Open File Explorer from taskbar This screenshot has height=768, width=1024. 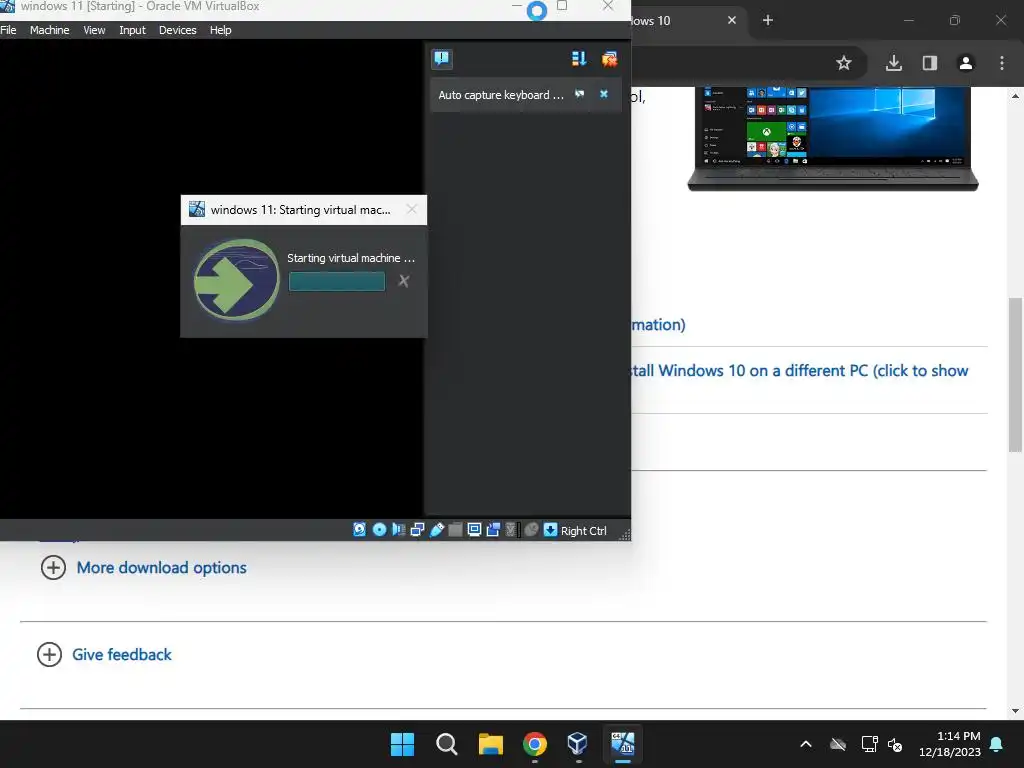click(x=490, y=744)
